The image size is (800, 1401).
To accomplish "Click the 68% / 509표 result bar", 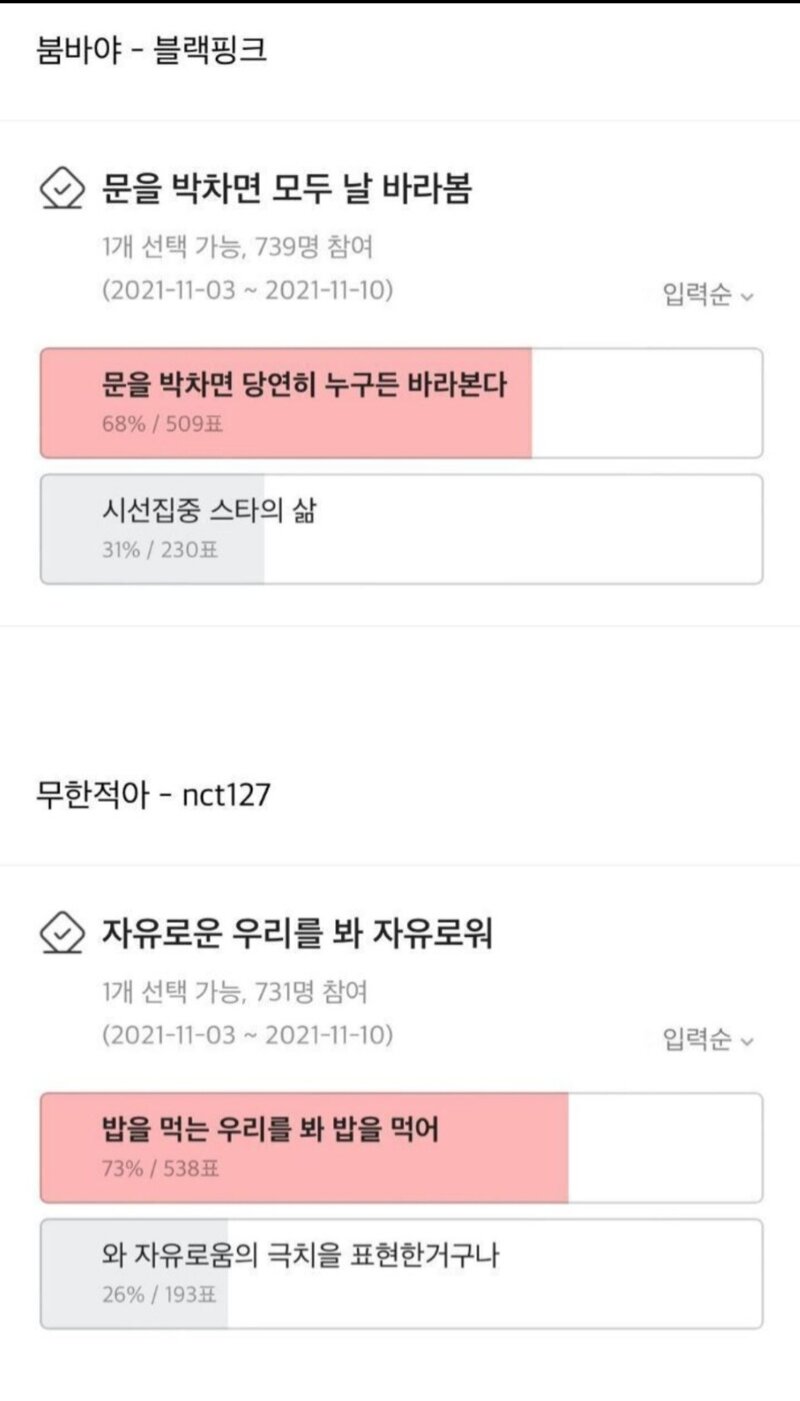I will click(x=286, y=403).
